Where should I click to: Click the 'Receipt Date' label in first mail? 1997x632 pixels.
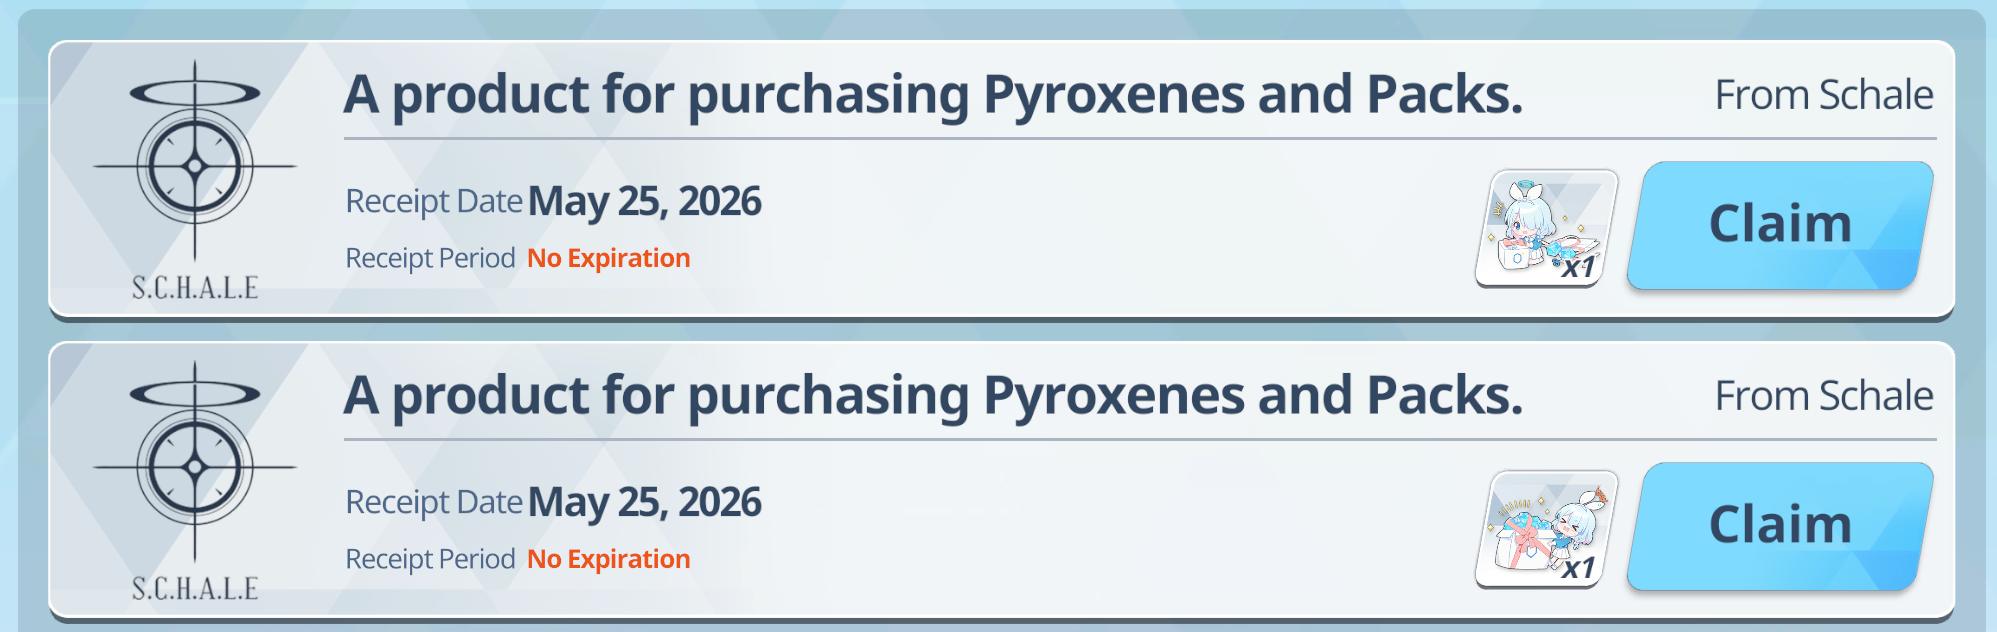434,202
